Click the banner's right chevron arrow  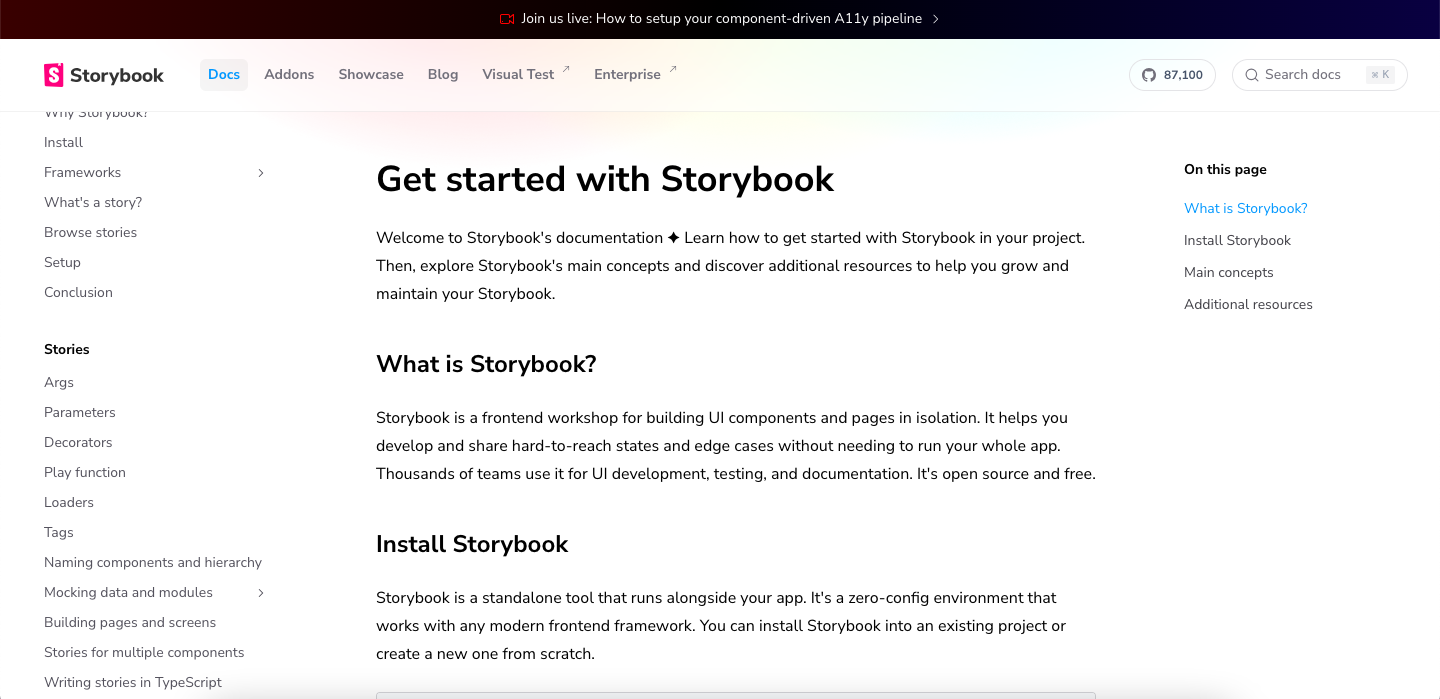pos(936,19)
